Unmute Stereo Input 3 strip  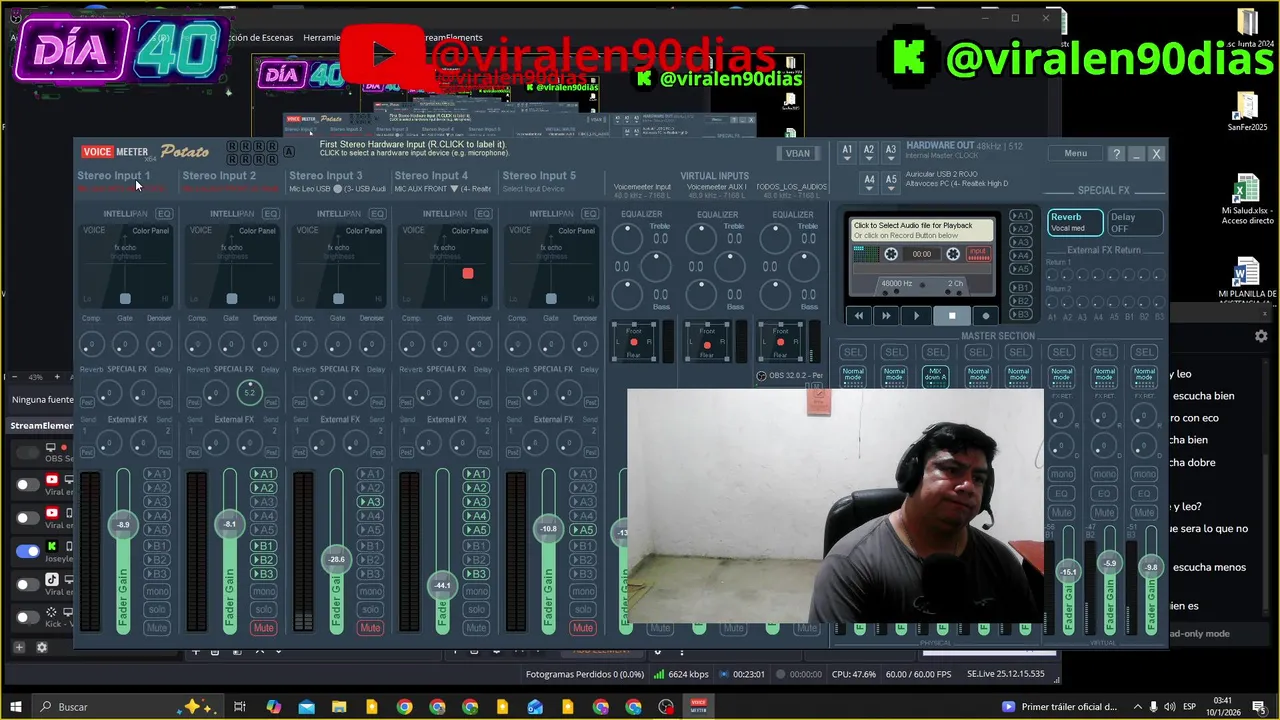[x=370, y=628]
